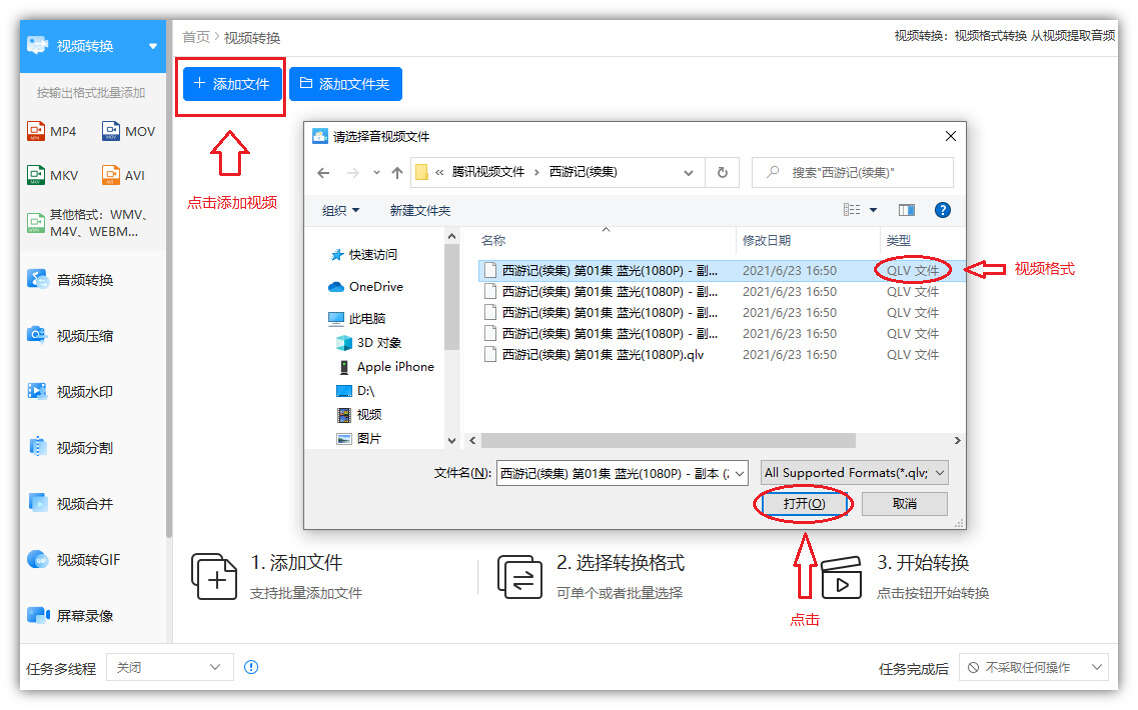This screenshot has width=1138, height=710.
Task: Open 视频压缩 video compression tool
Action: click(x=70, y=335)
